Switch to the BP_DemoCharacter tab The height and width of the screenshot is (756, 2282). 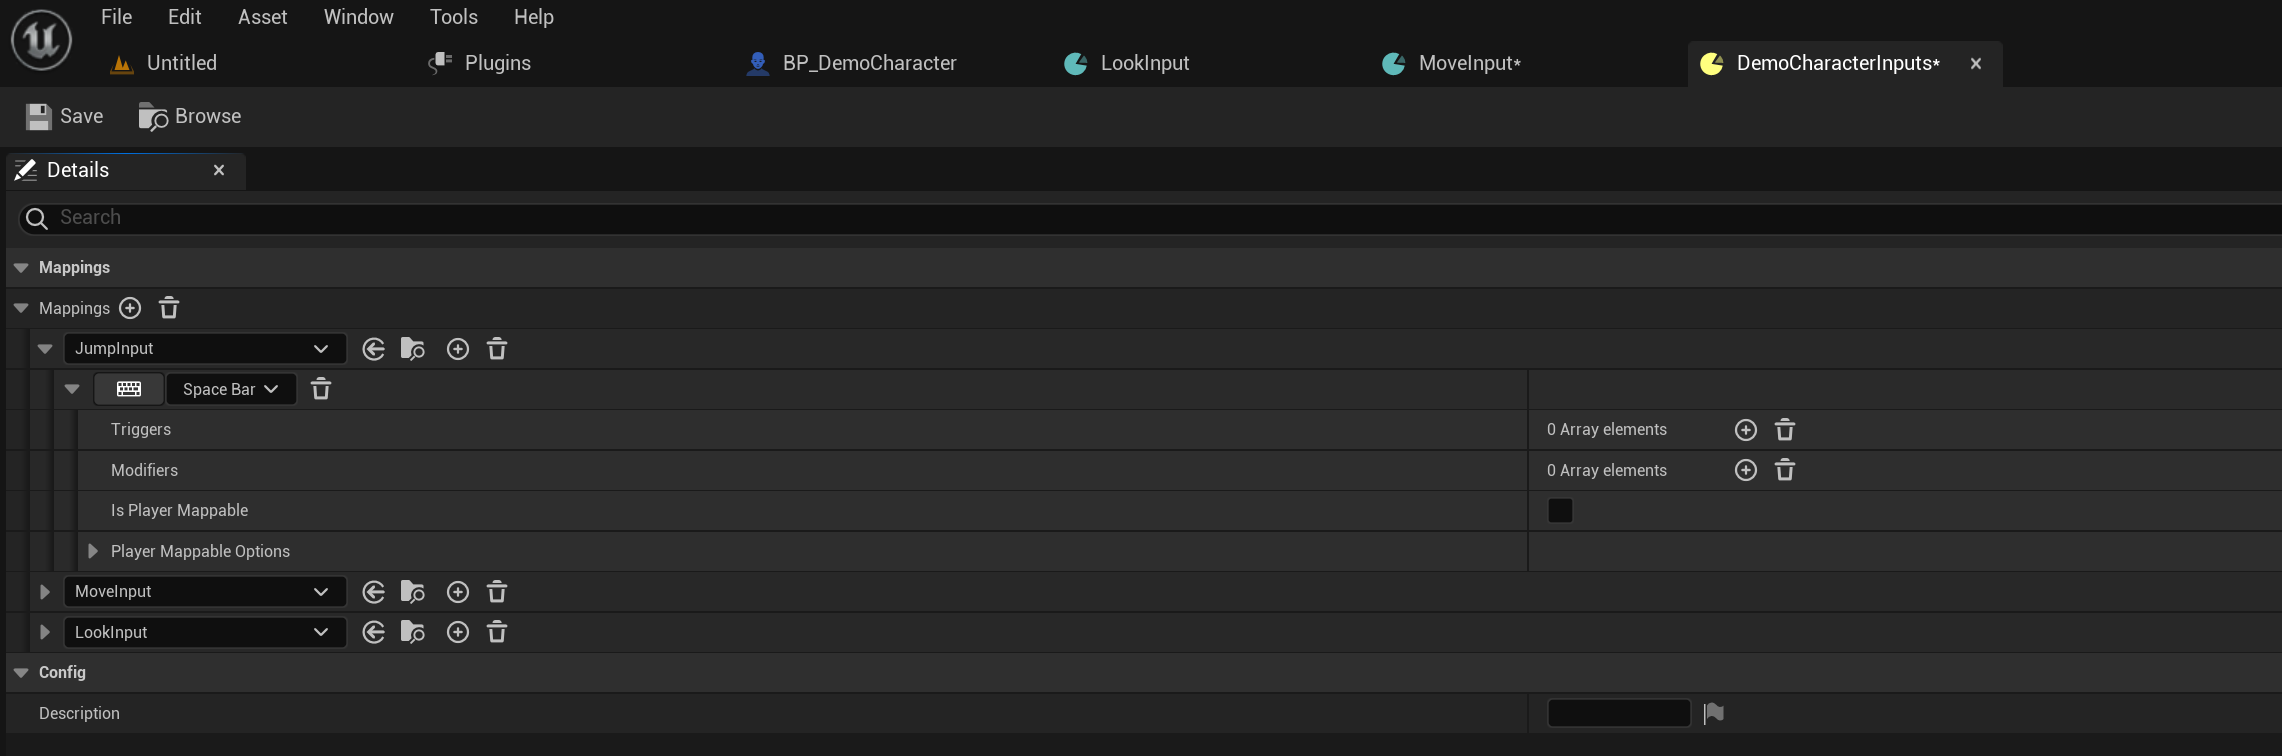pos(868,63)
